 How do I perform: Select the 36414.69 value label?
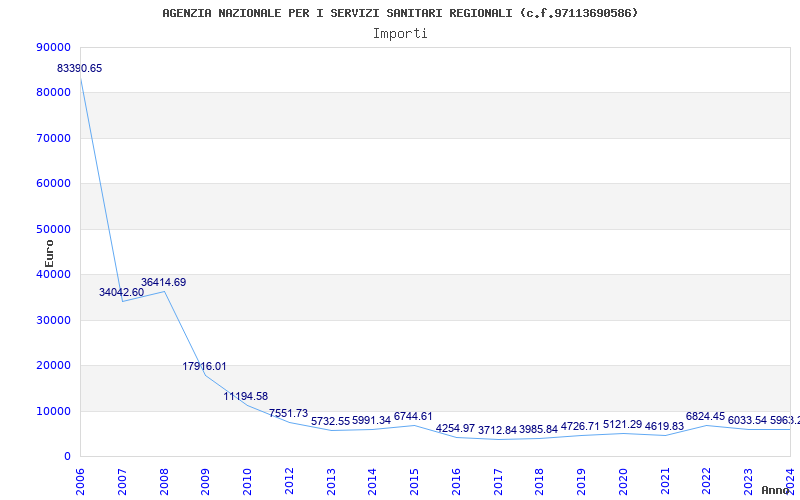[x=163, y=282]
